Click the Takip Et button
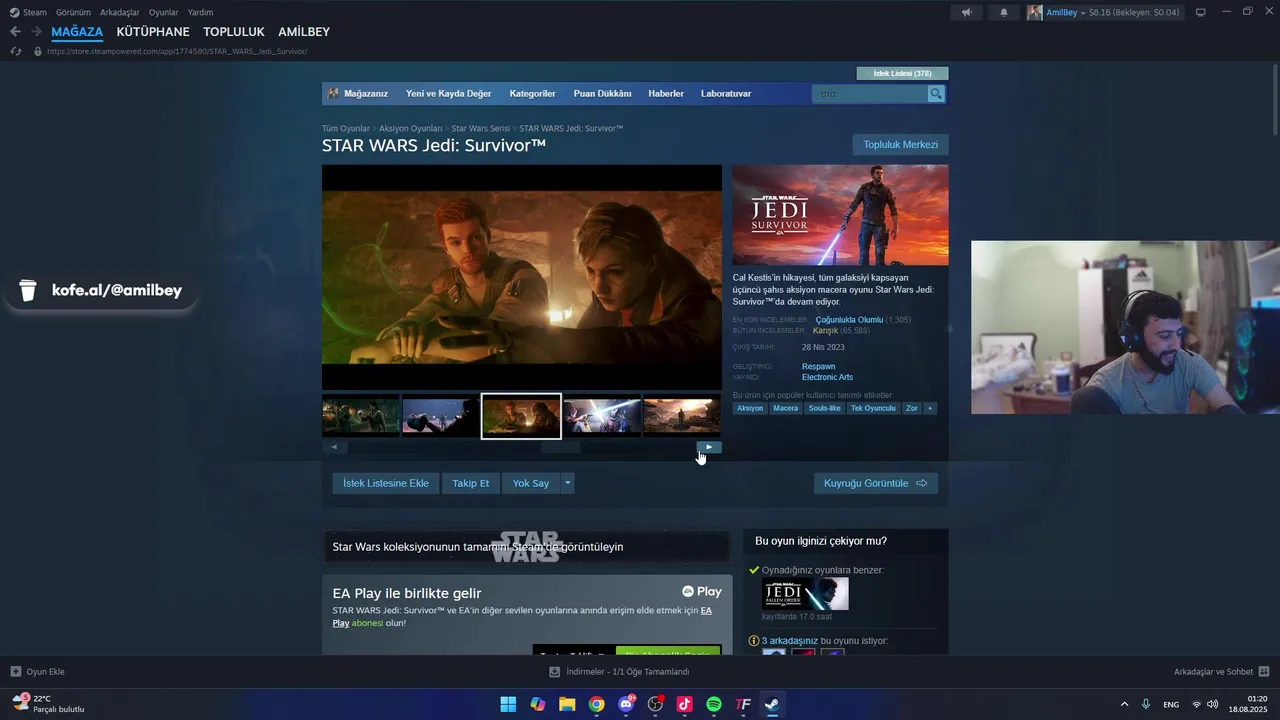Screen dimensions: 1280x720 tap(471, 483)
